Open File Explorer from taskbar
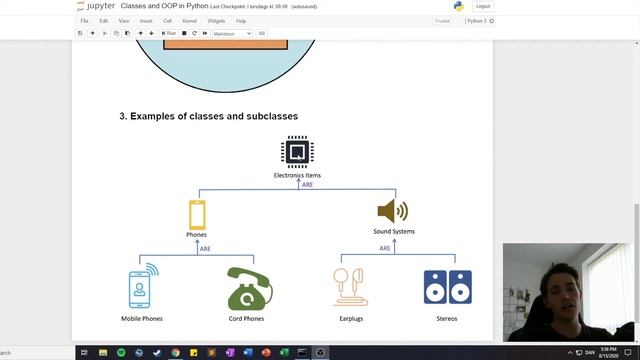640x360 pixels. [x=103, y=353]
